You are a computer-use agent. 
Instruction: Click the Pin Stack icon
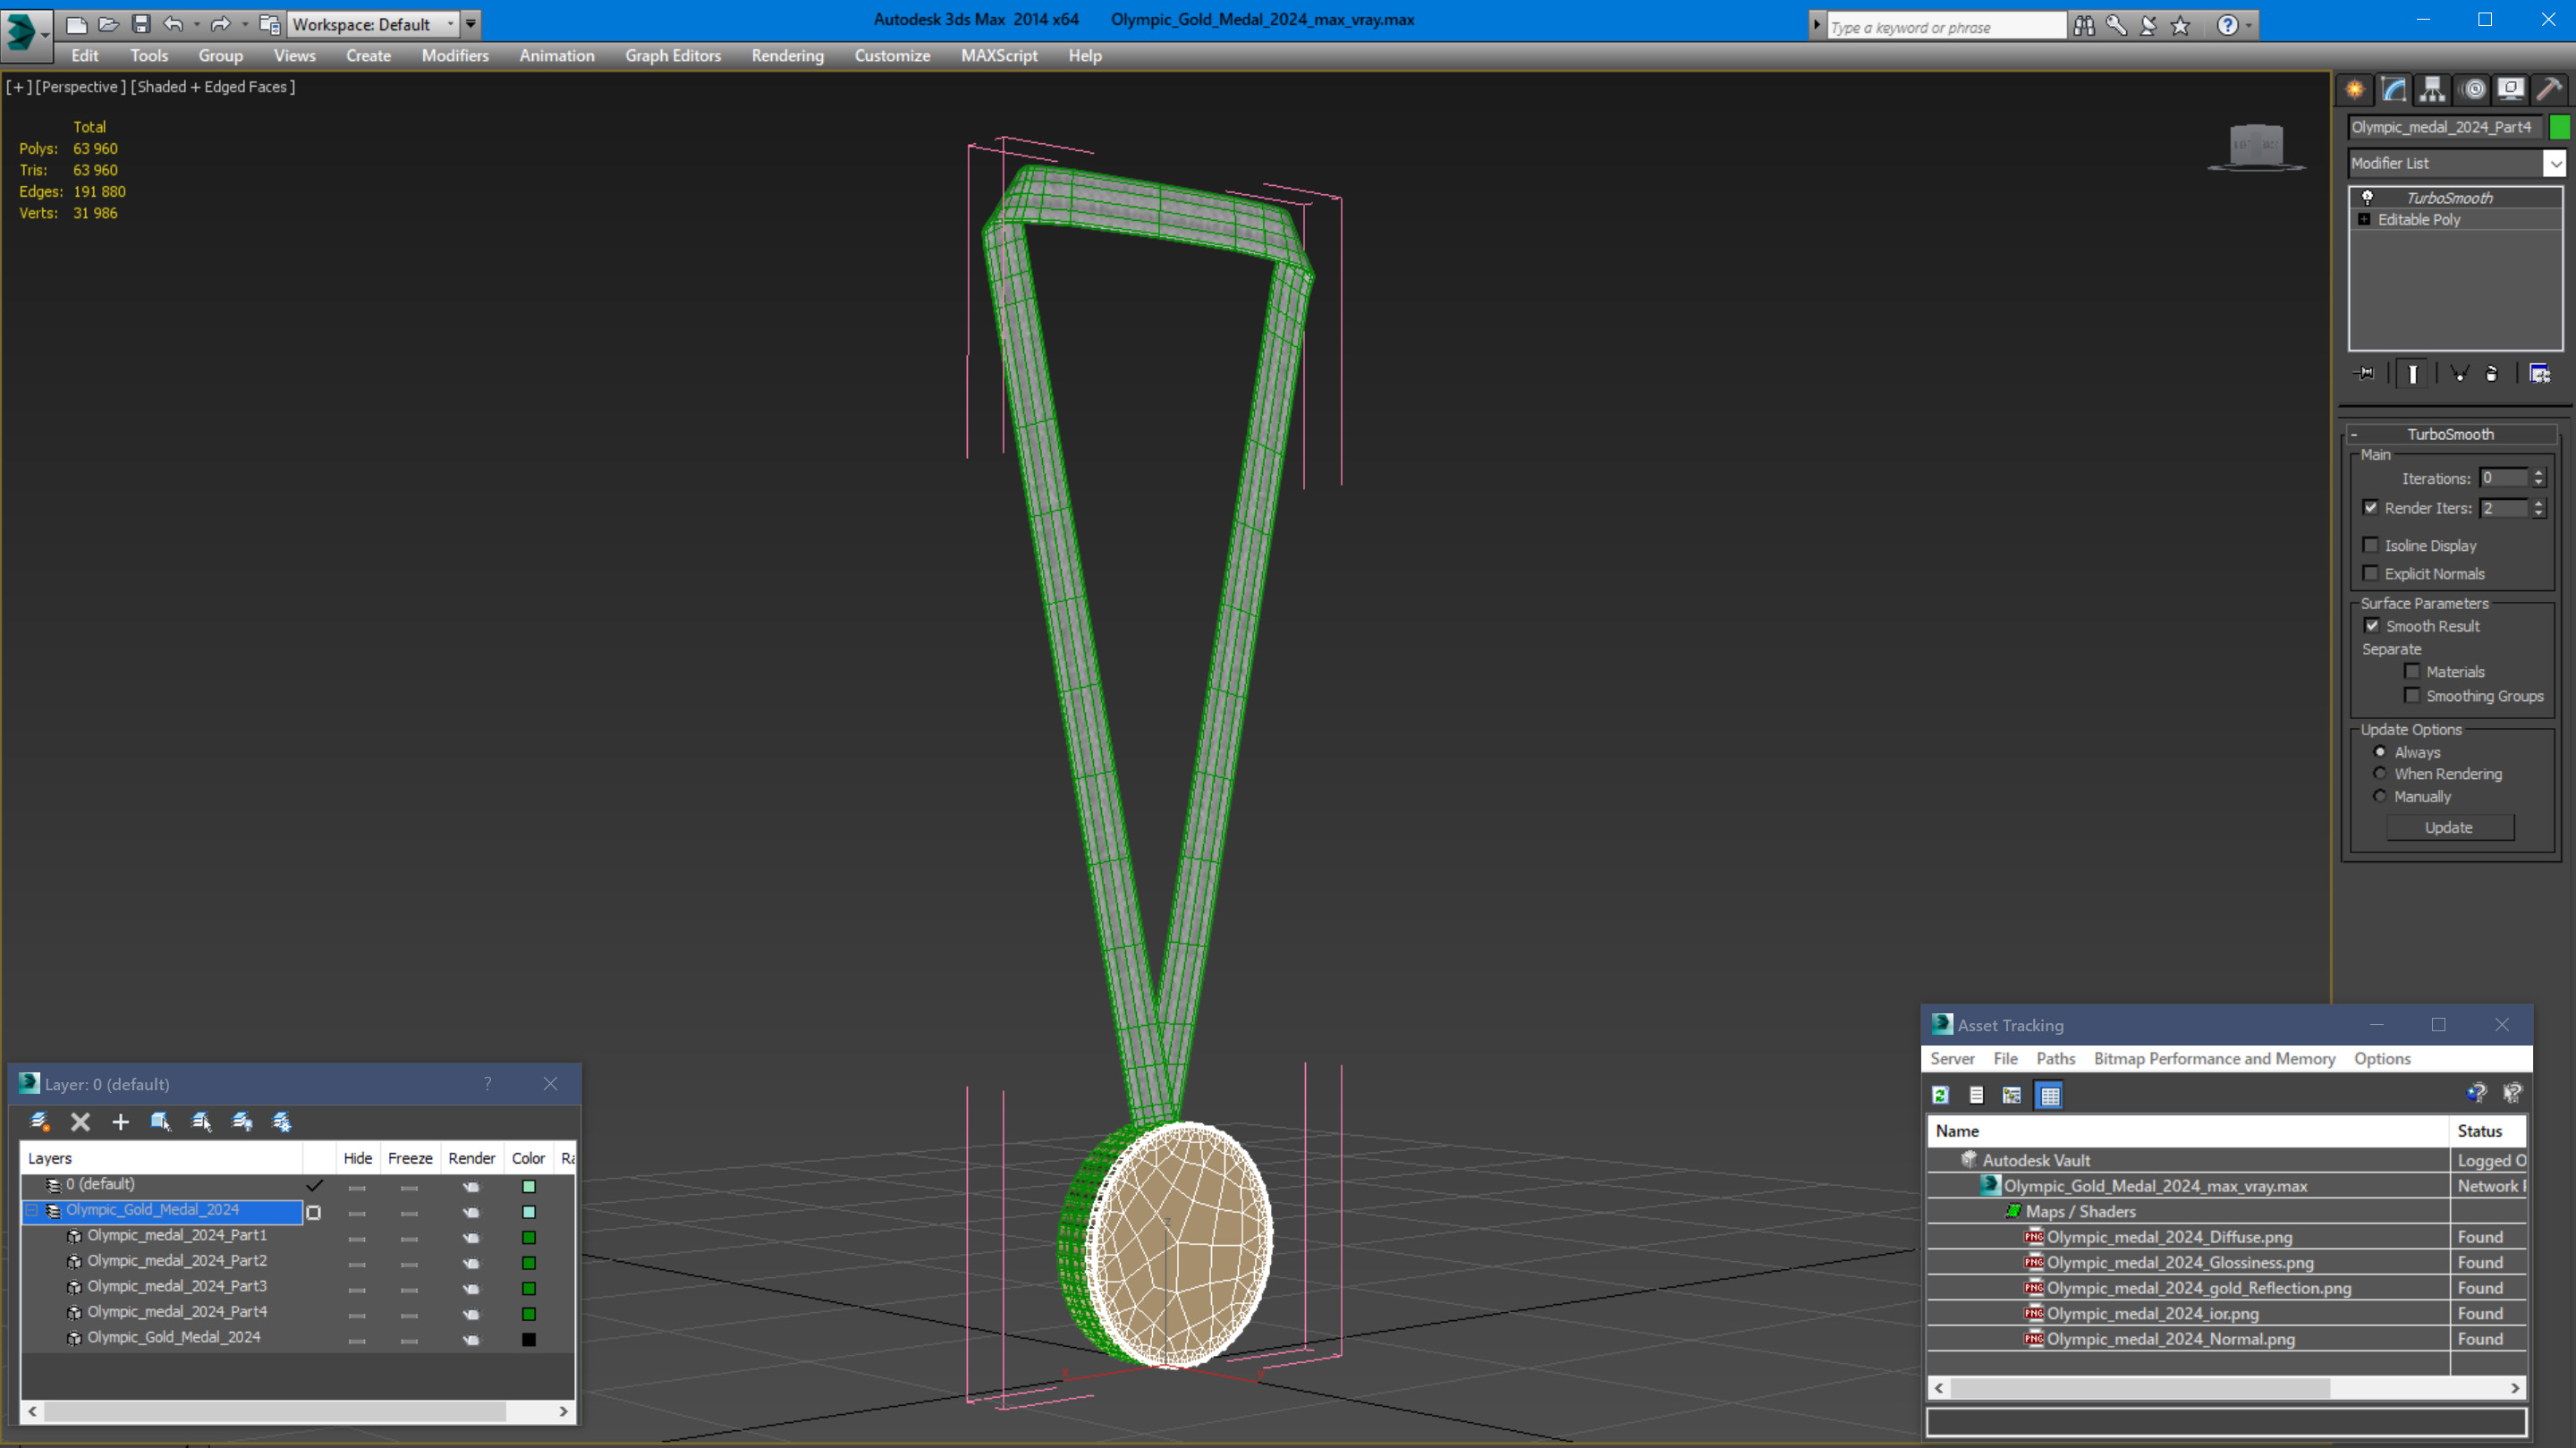coord(2365,373)
